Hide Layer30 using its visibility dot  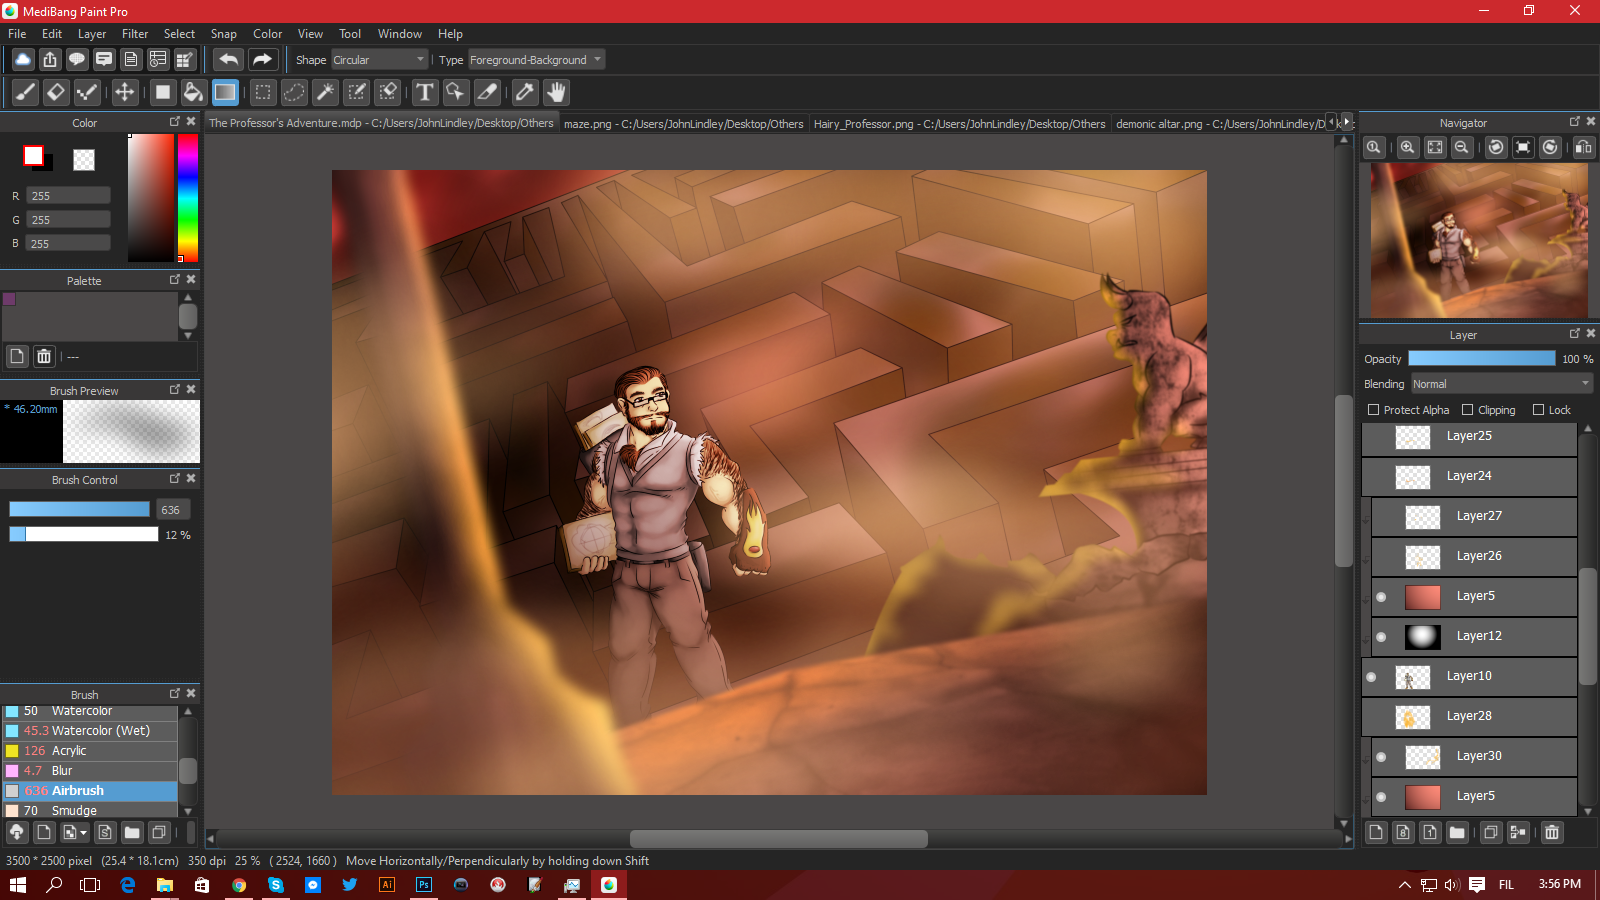1381,757
